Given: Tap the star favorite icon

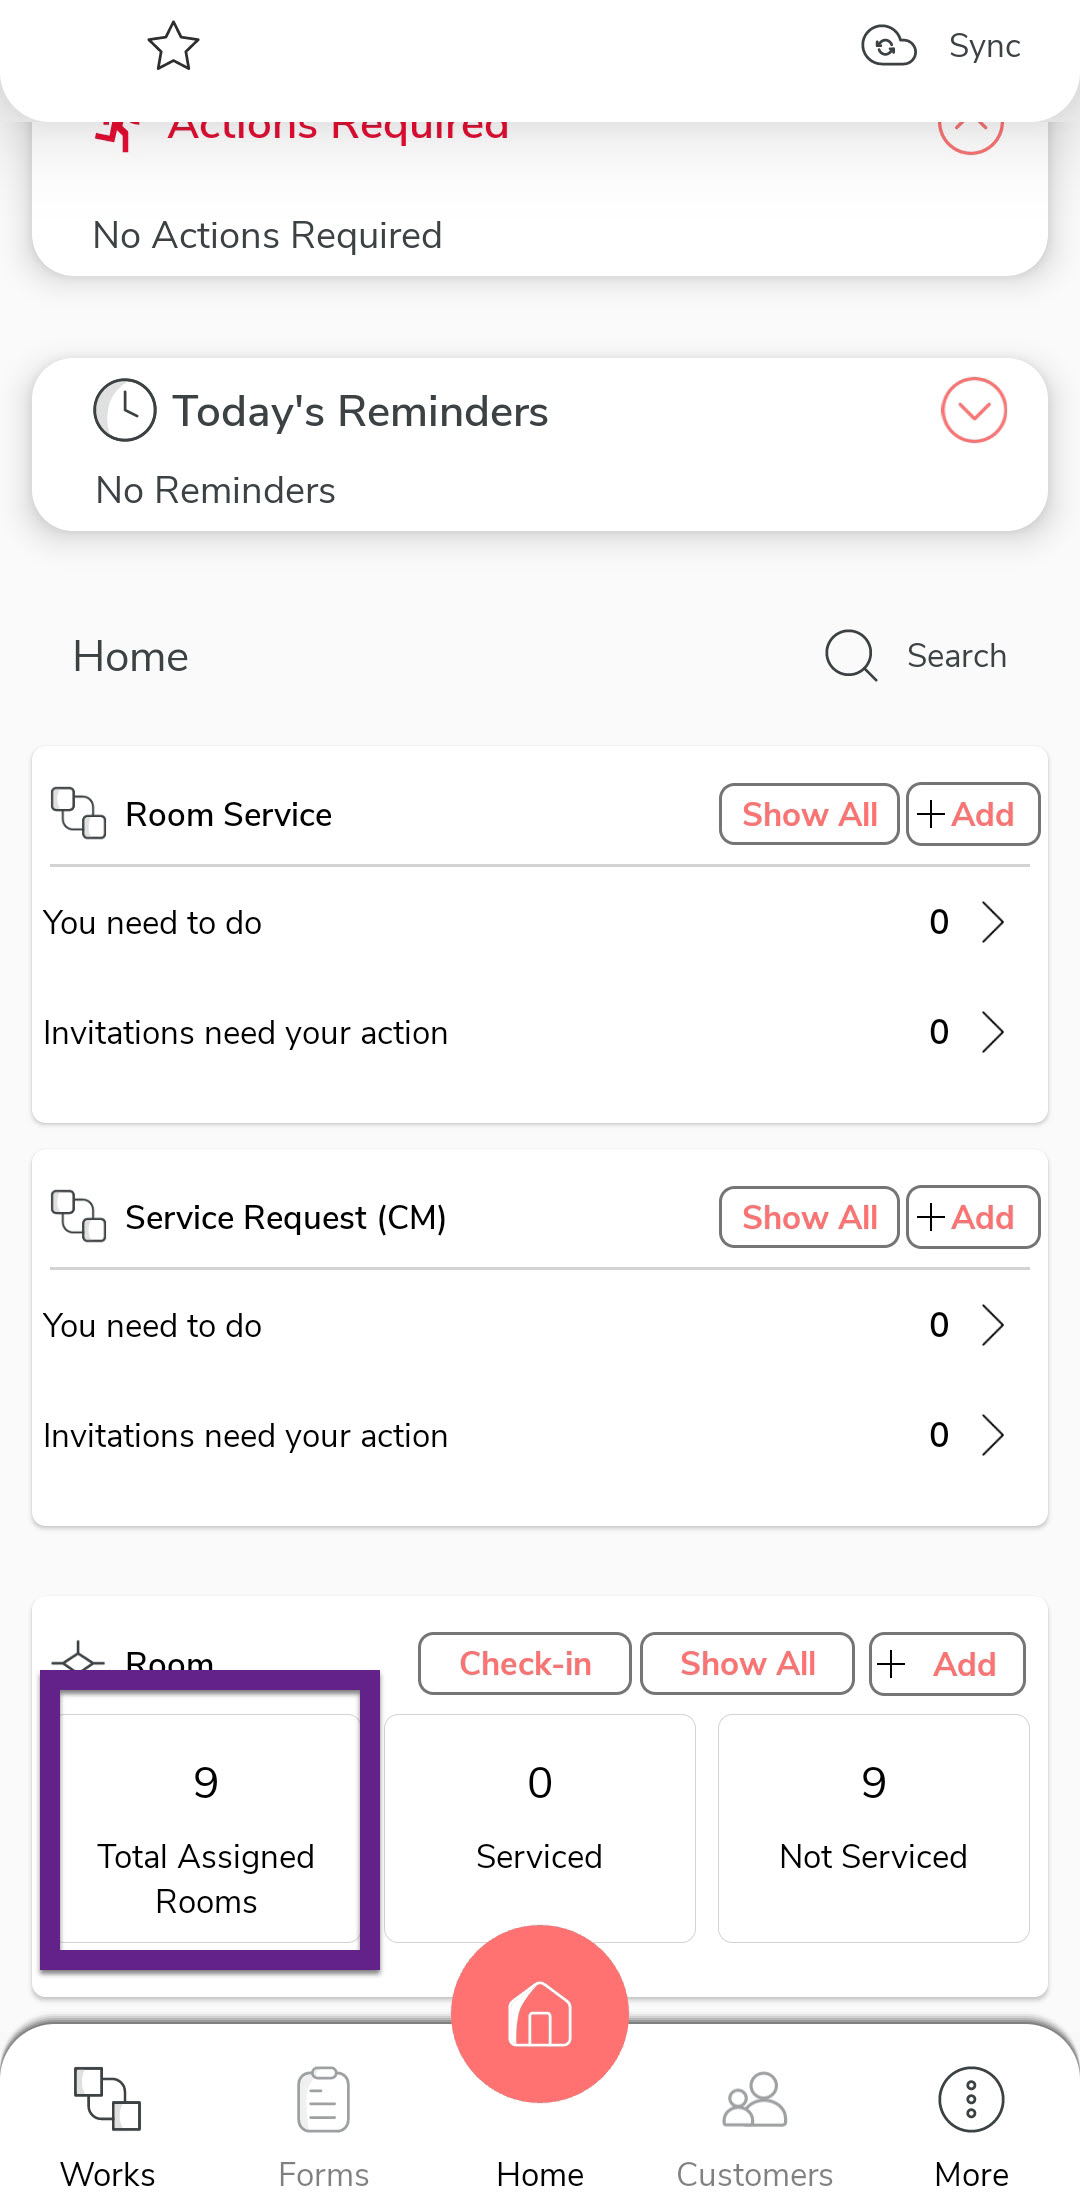Looking at the screenshot, I should click(x=173, y=46).
